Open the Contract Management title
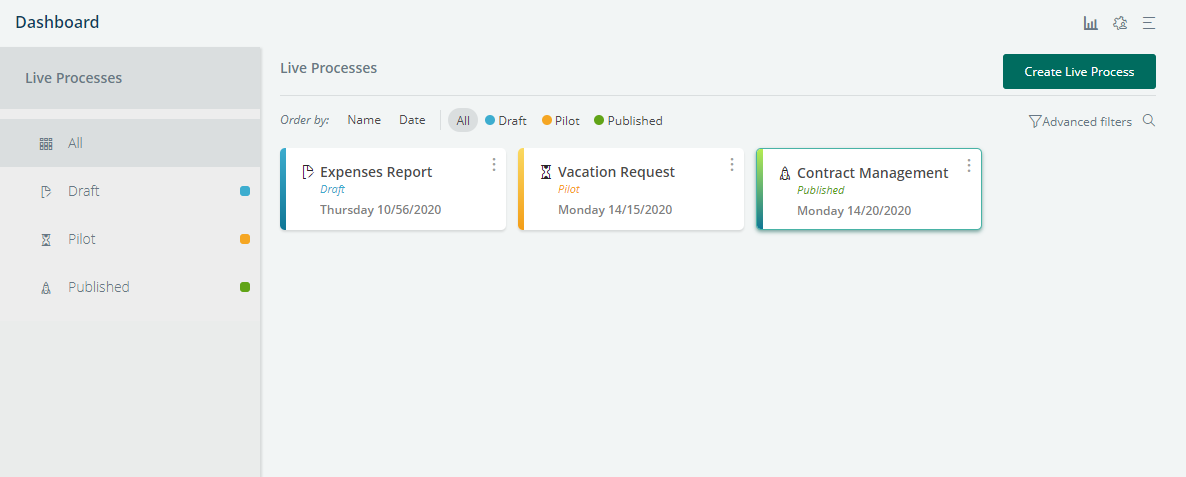Screen dimensions: 1186x477 (x=873, y=172)
